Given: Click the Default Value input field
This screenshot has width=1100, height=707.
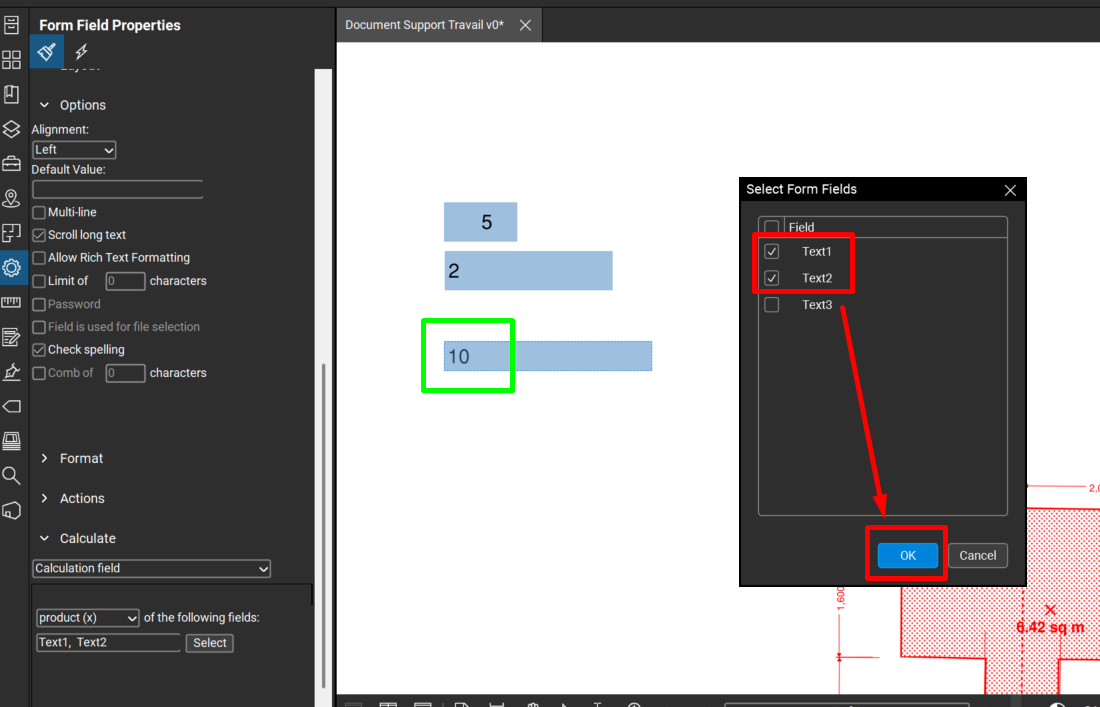Looking at the screenshot, I should click(117, 190).
